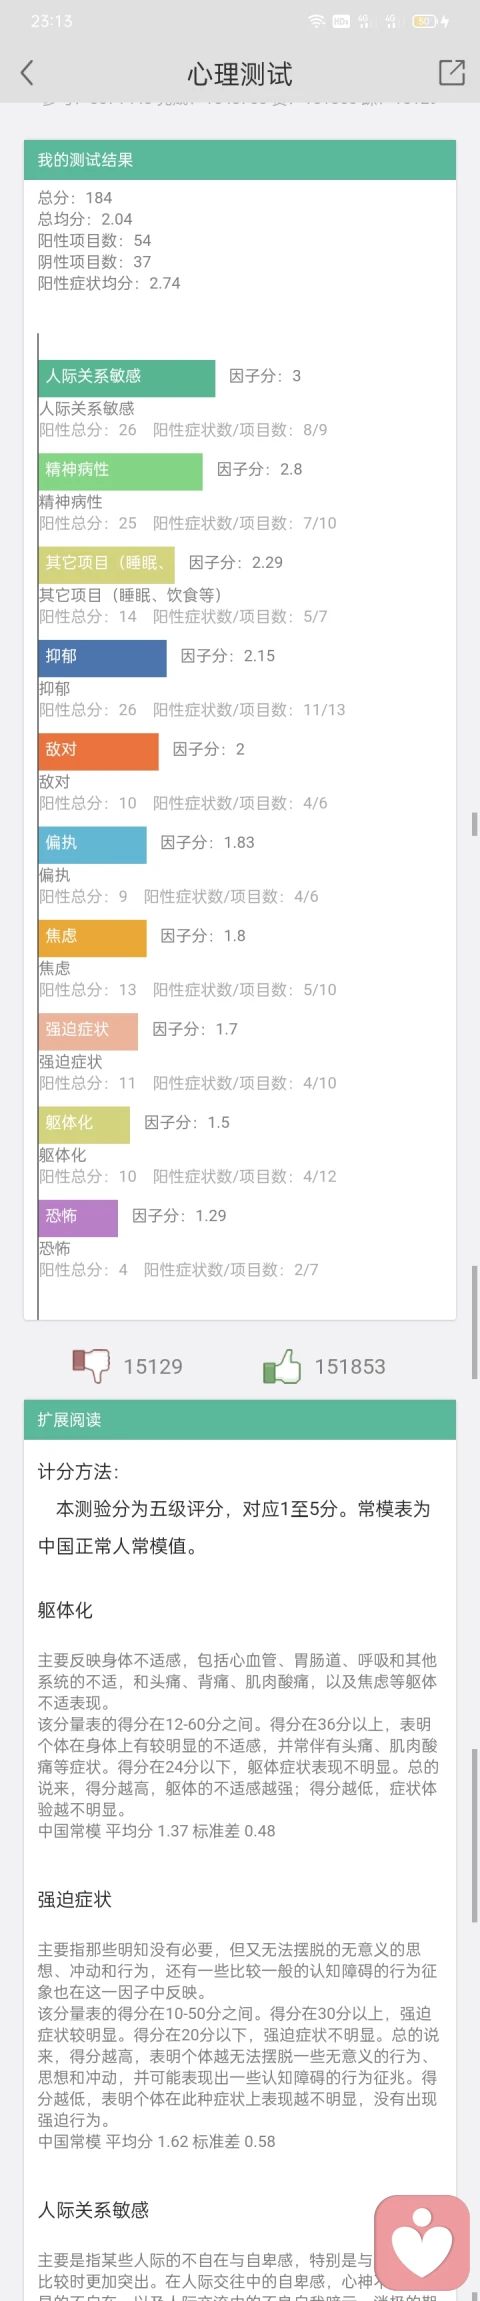Tap the 扩展阅读 section header
Viewport: 480px width, 2301px height.
click(x=240, y=1419)
